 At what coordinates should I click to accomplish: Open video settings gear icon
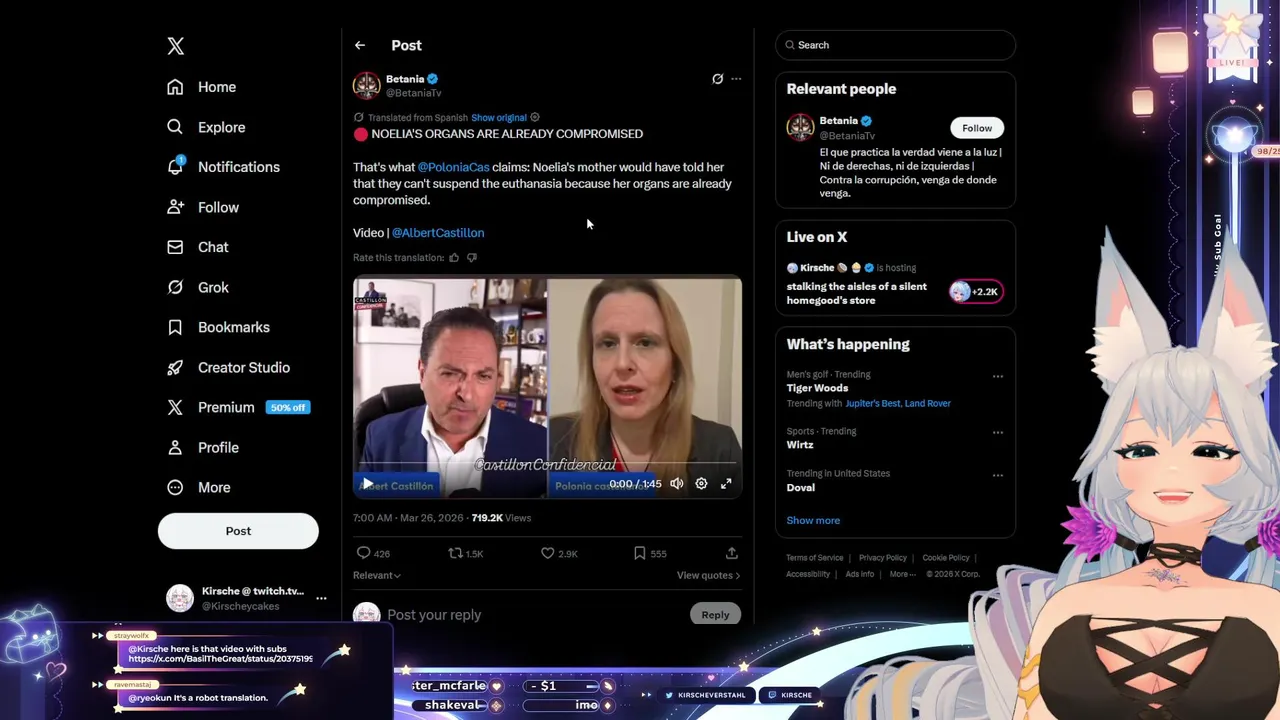click(701, 483)
